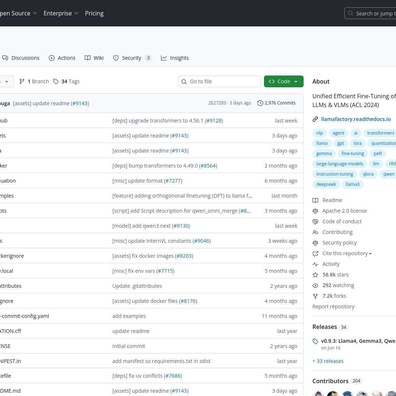Open pull request #9128 link
This screenshot has height=396, width=396.
tap(214, 121)
